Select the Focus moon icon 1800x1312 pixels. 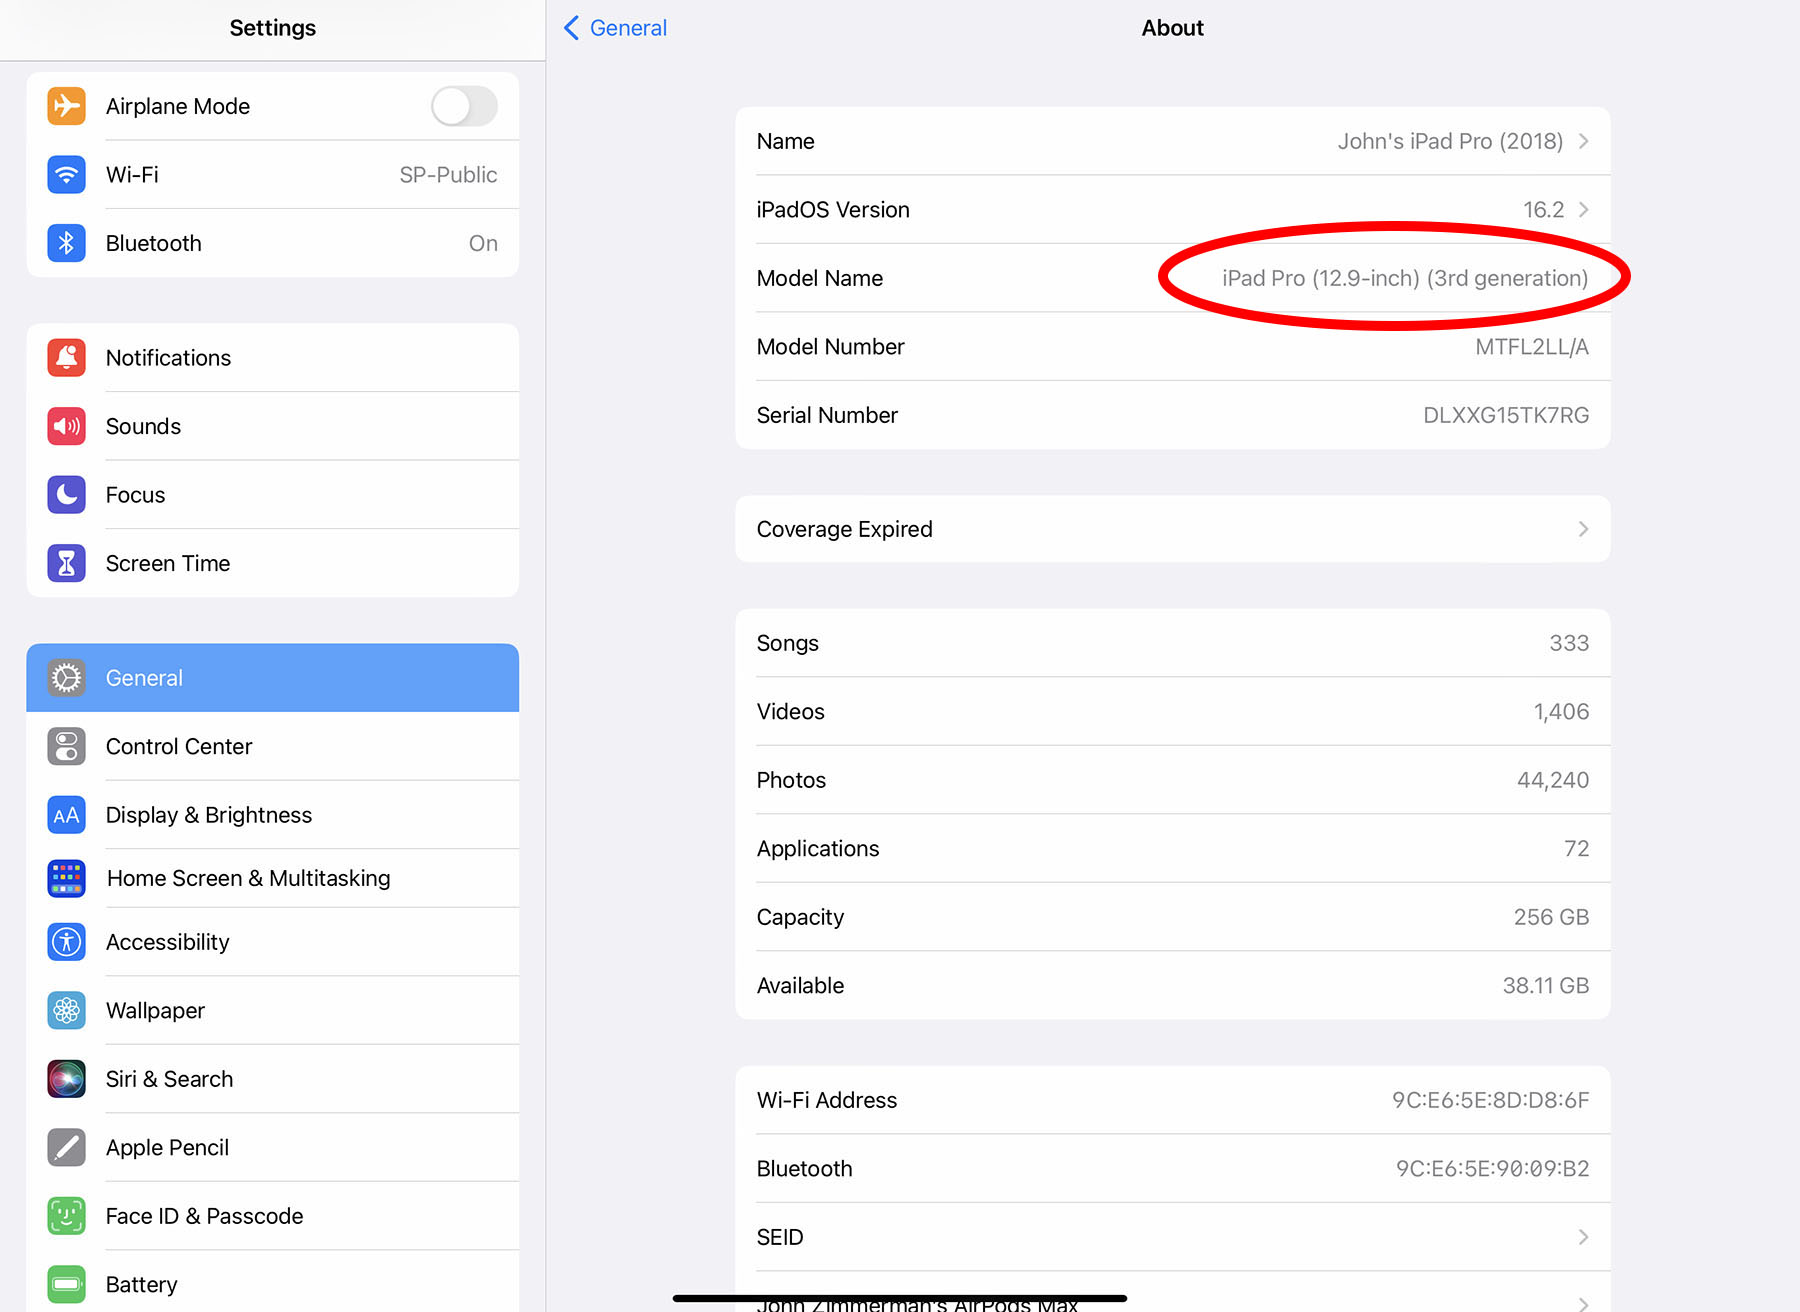point(66,494)
